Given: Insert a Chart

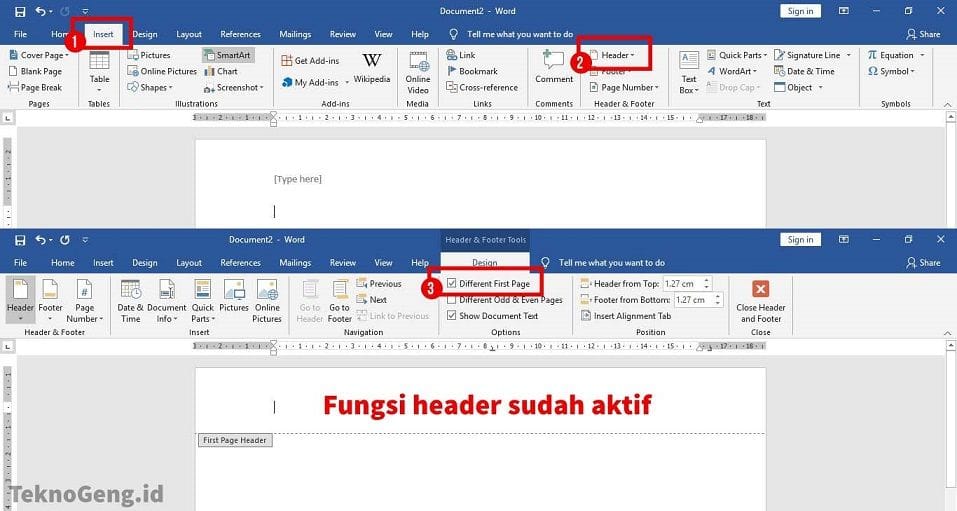Looking at the screenshot, I should (221, 71).
